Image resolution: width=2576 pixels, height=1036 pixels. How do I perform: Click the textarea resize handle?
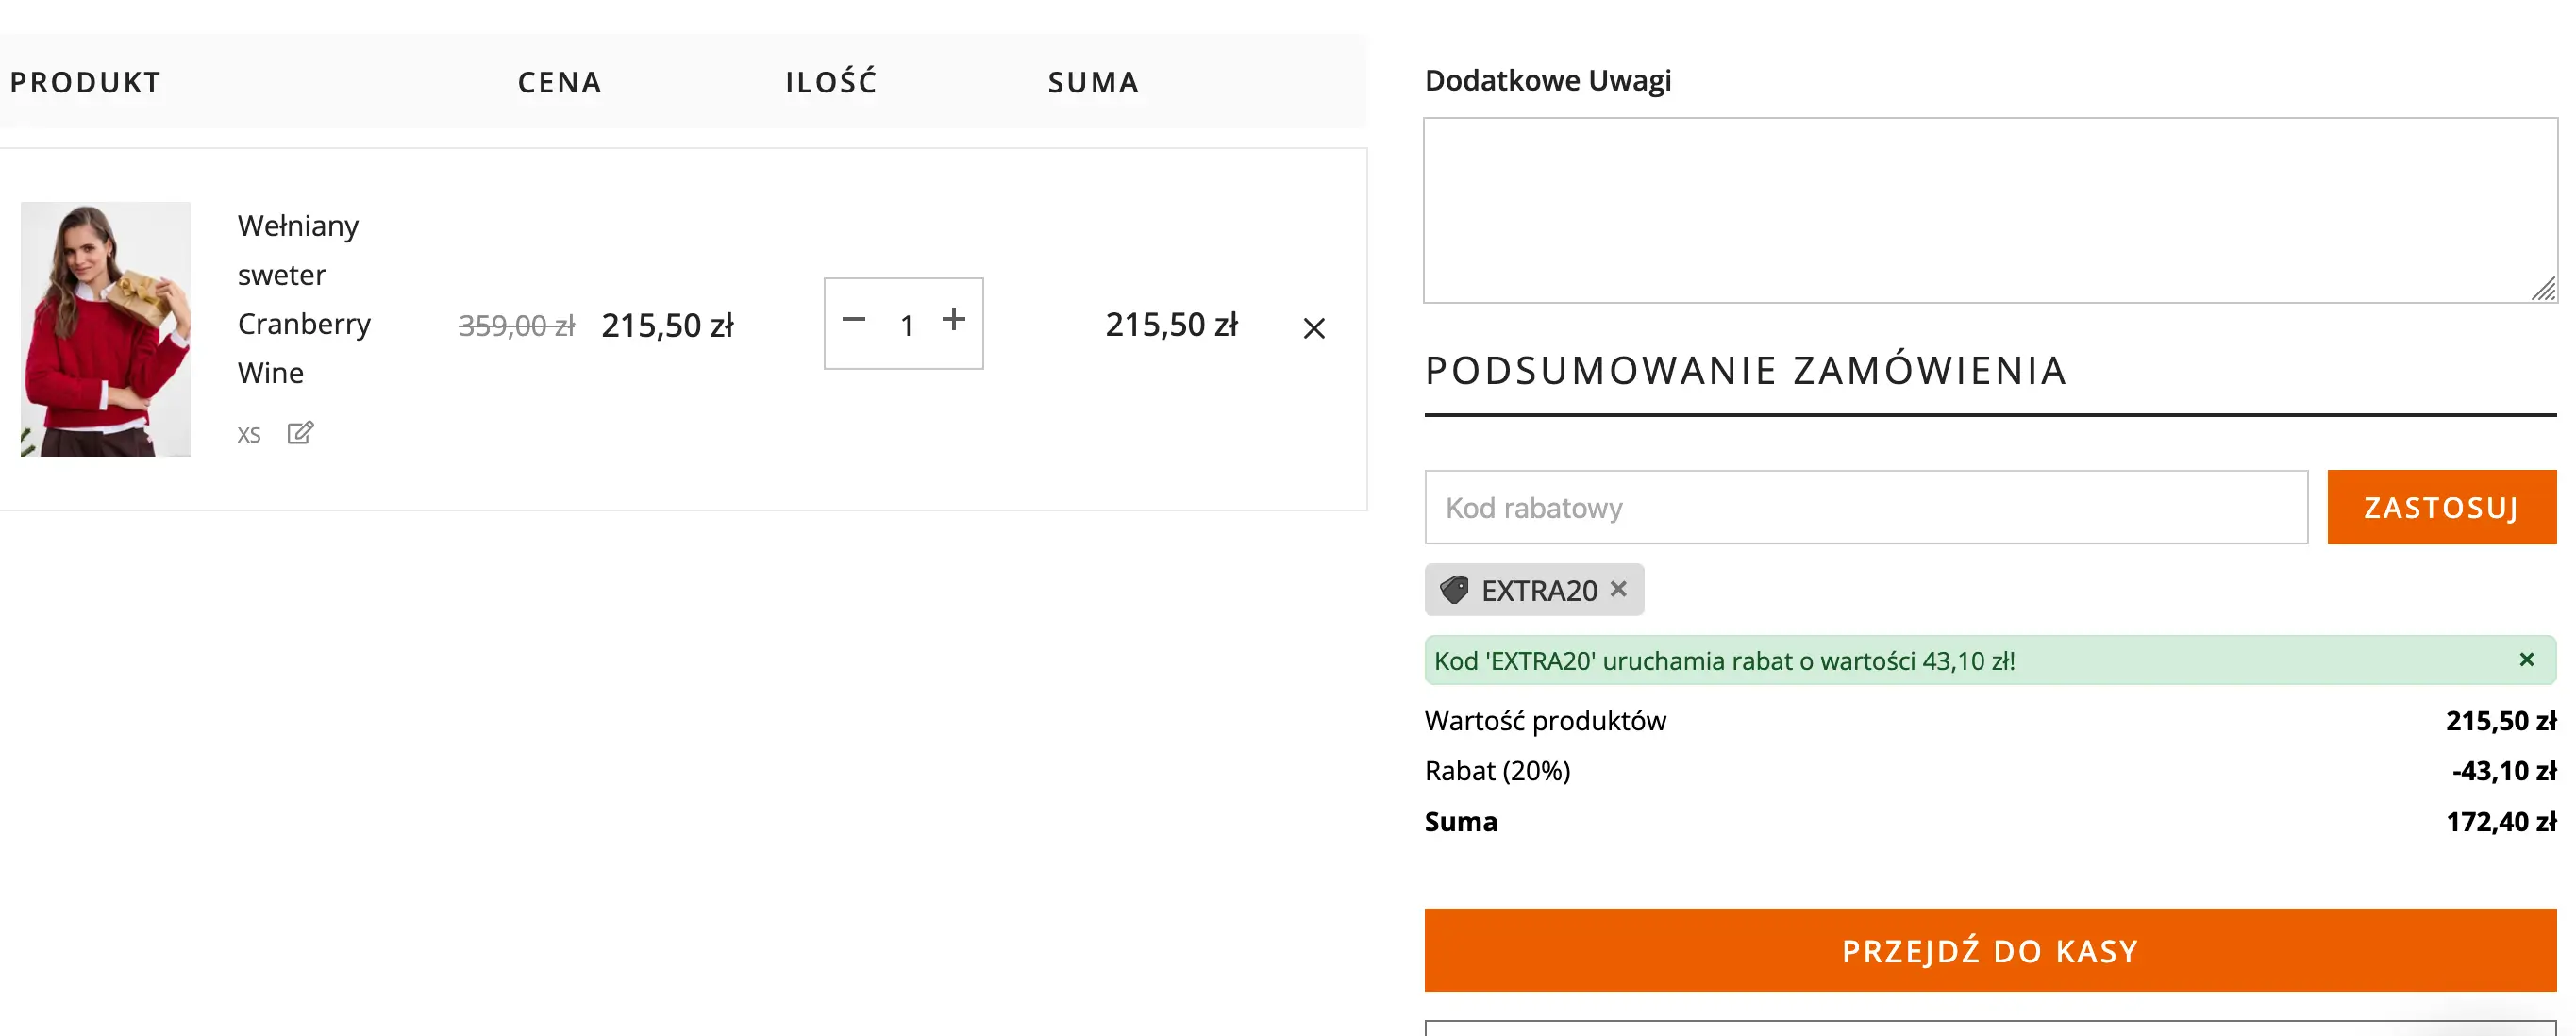(2543, 290)
